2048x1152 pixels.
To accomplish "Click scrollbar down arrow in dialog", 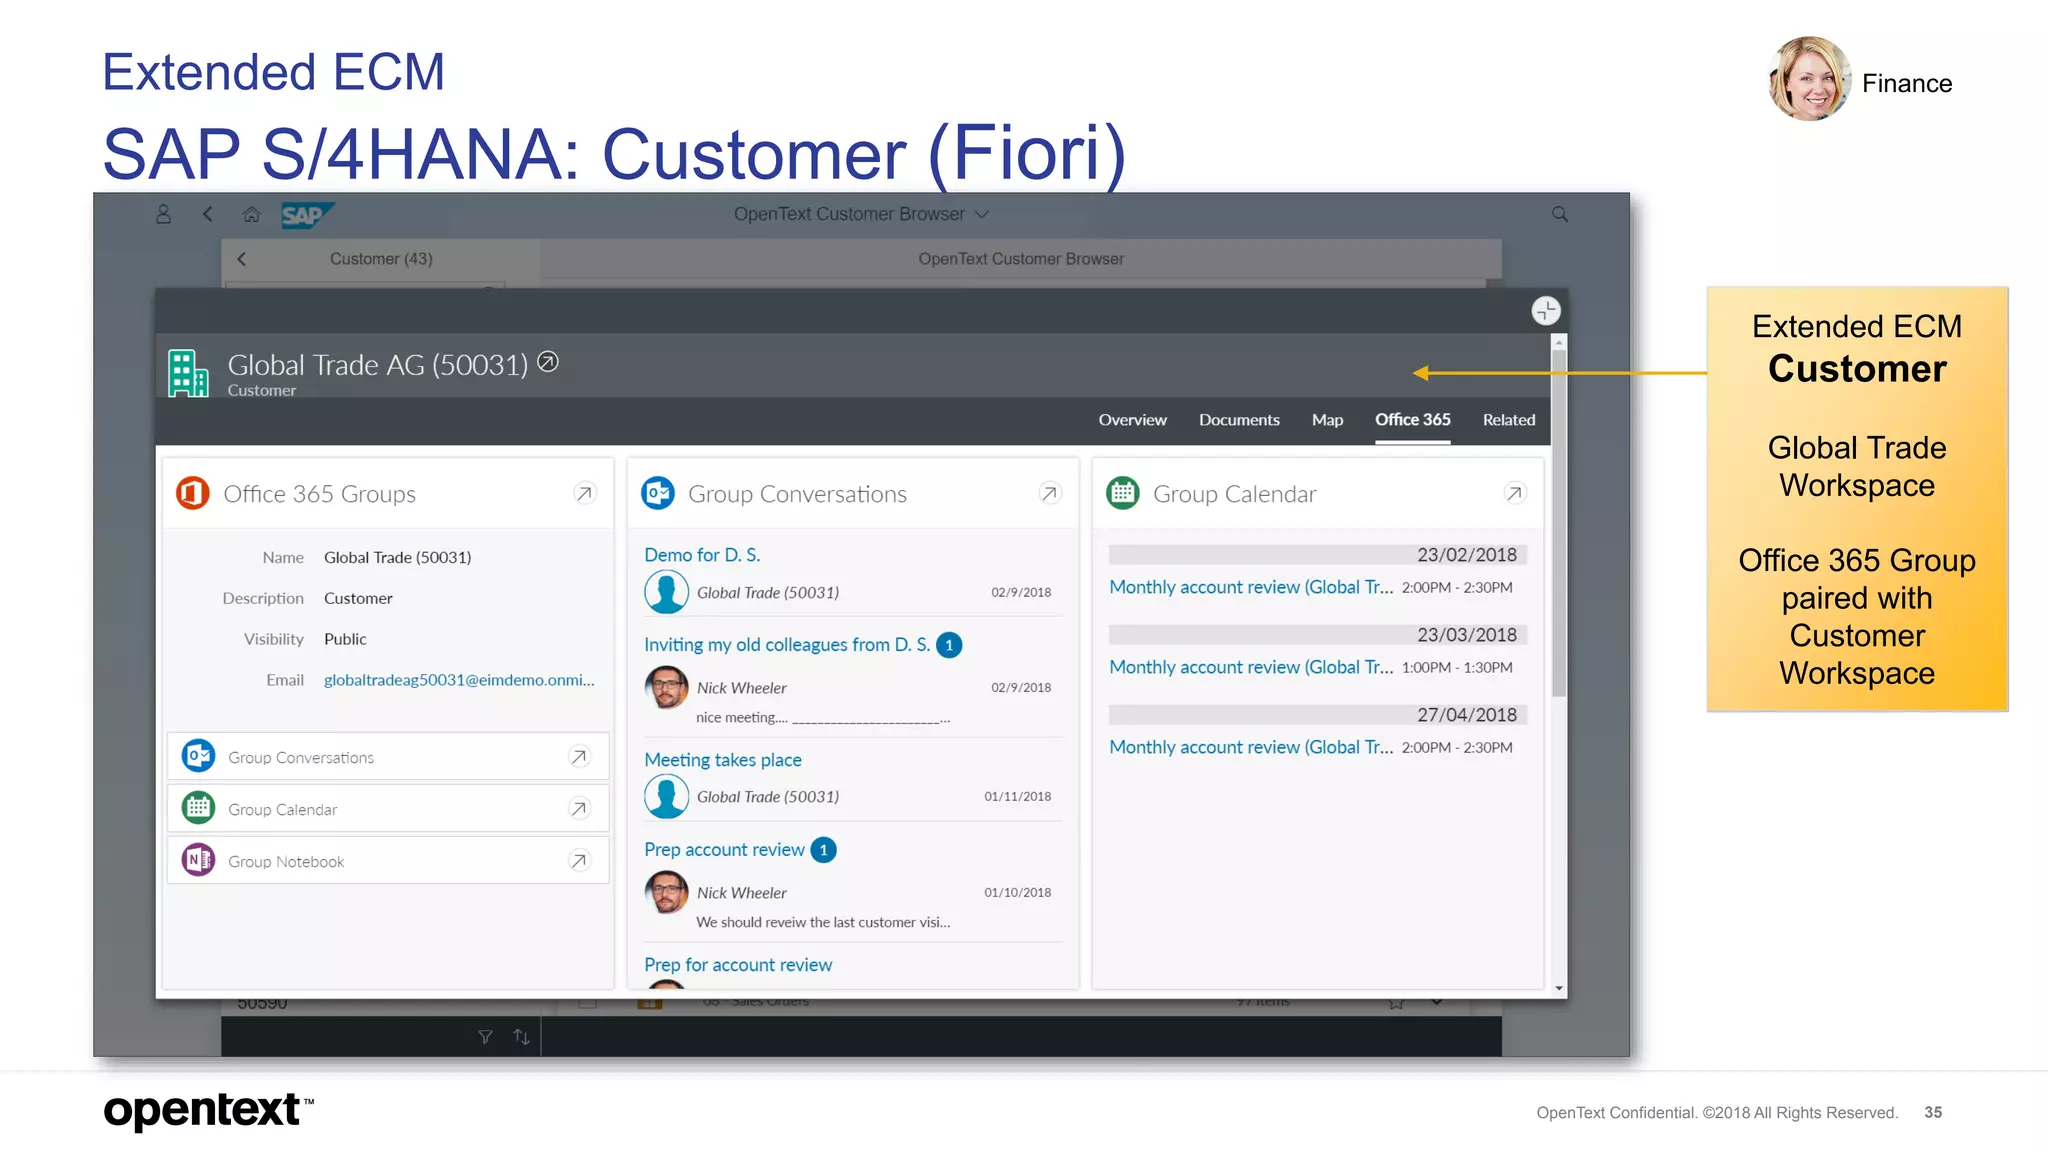I will (1558, 988).
